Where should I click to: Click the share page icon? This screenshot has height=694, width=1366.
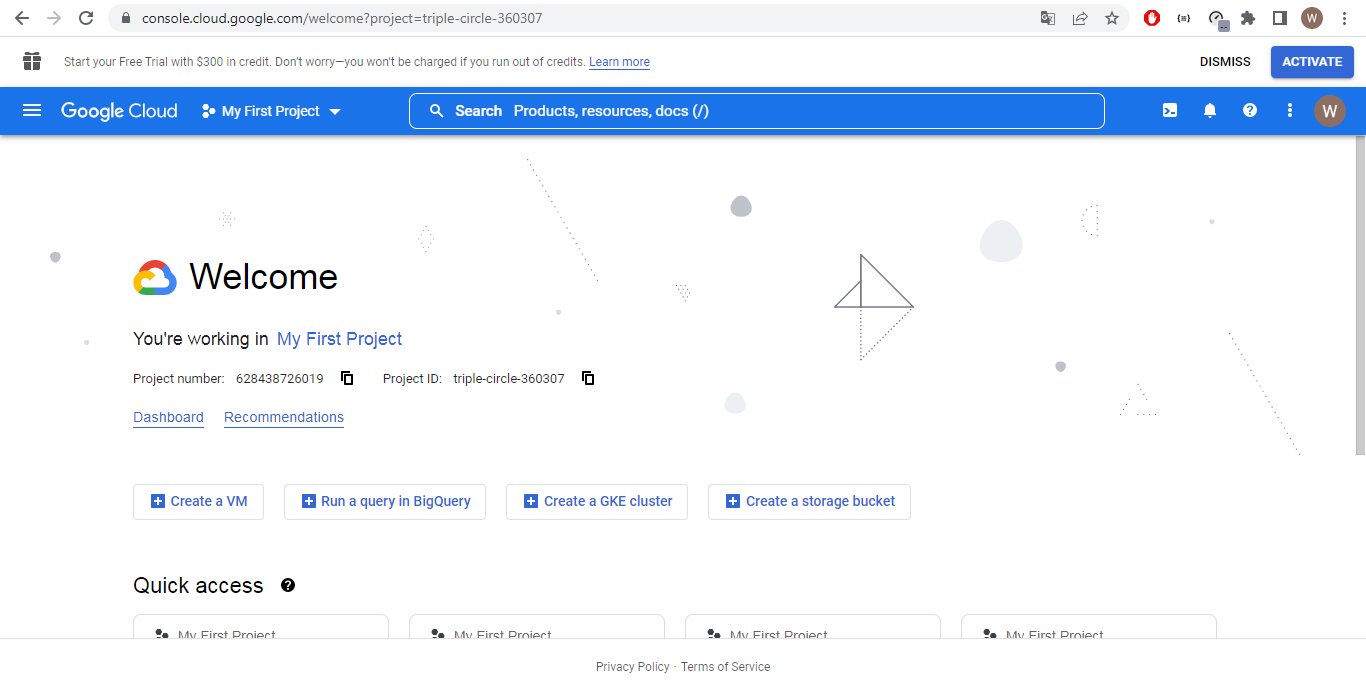[1080, 18]
